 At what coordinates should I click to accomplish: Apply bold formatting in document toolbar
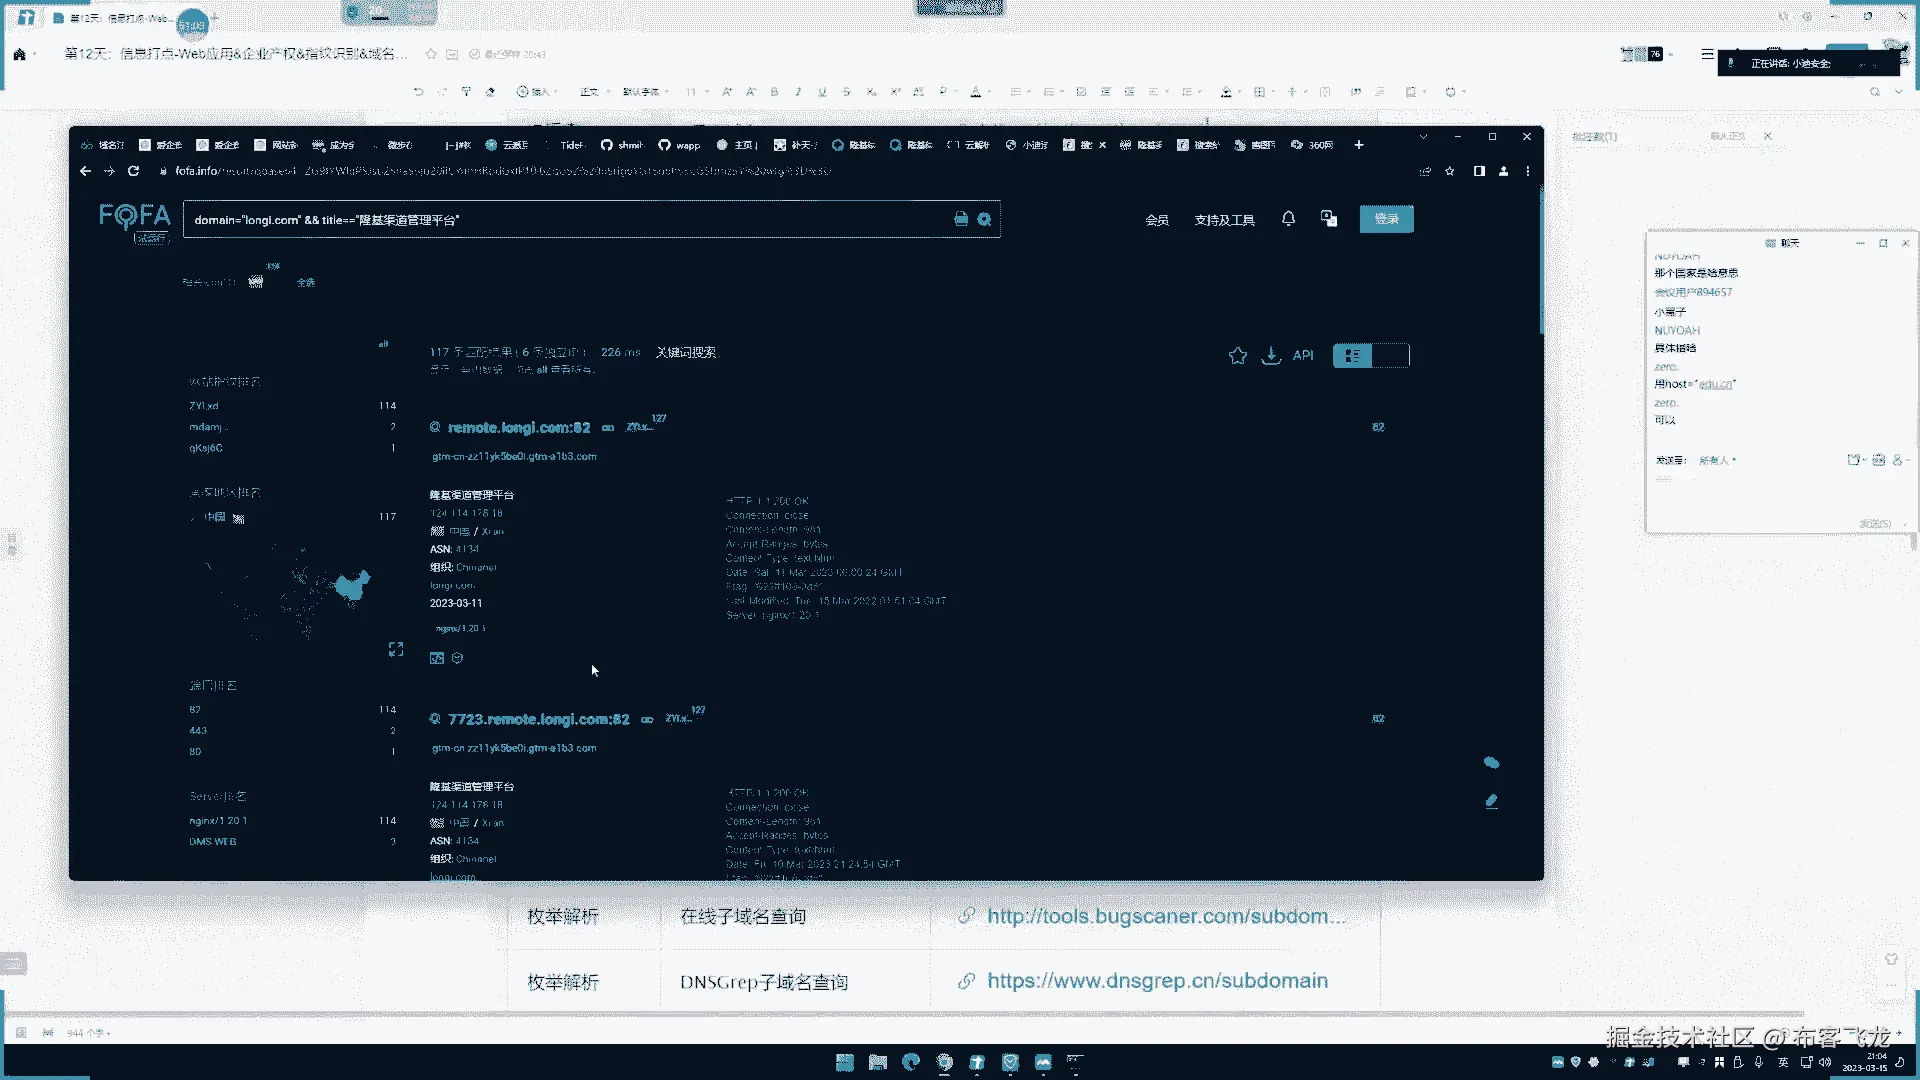(x=774, y=92)
